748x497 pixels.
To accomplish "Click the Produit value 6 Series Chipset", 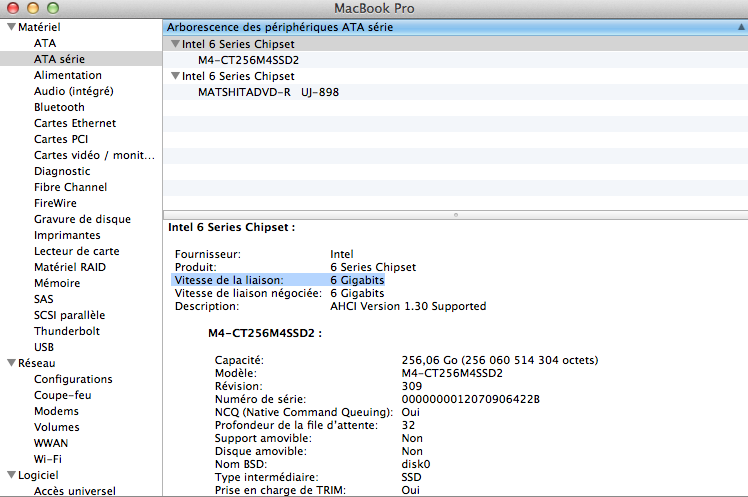I will pyautogui.click(x=373, y=267).
